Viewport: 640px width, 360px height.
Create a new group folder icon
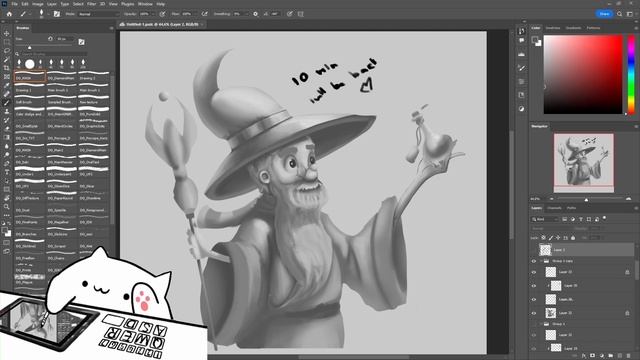pyautogui.click(x=611, y=356)
